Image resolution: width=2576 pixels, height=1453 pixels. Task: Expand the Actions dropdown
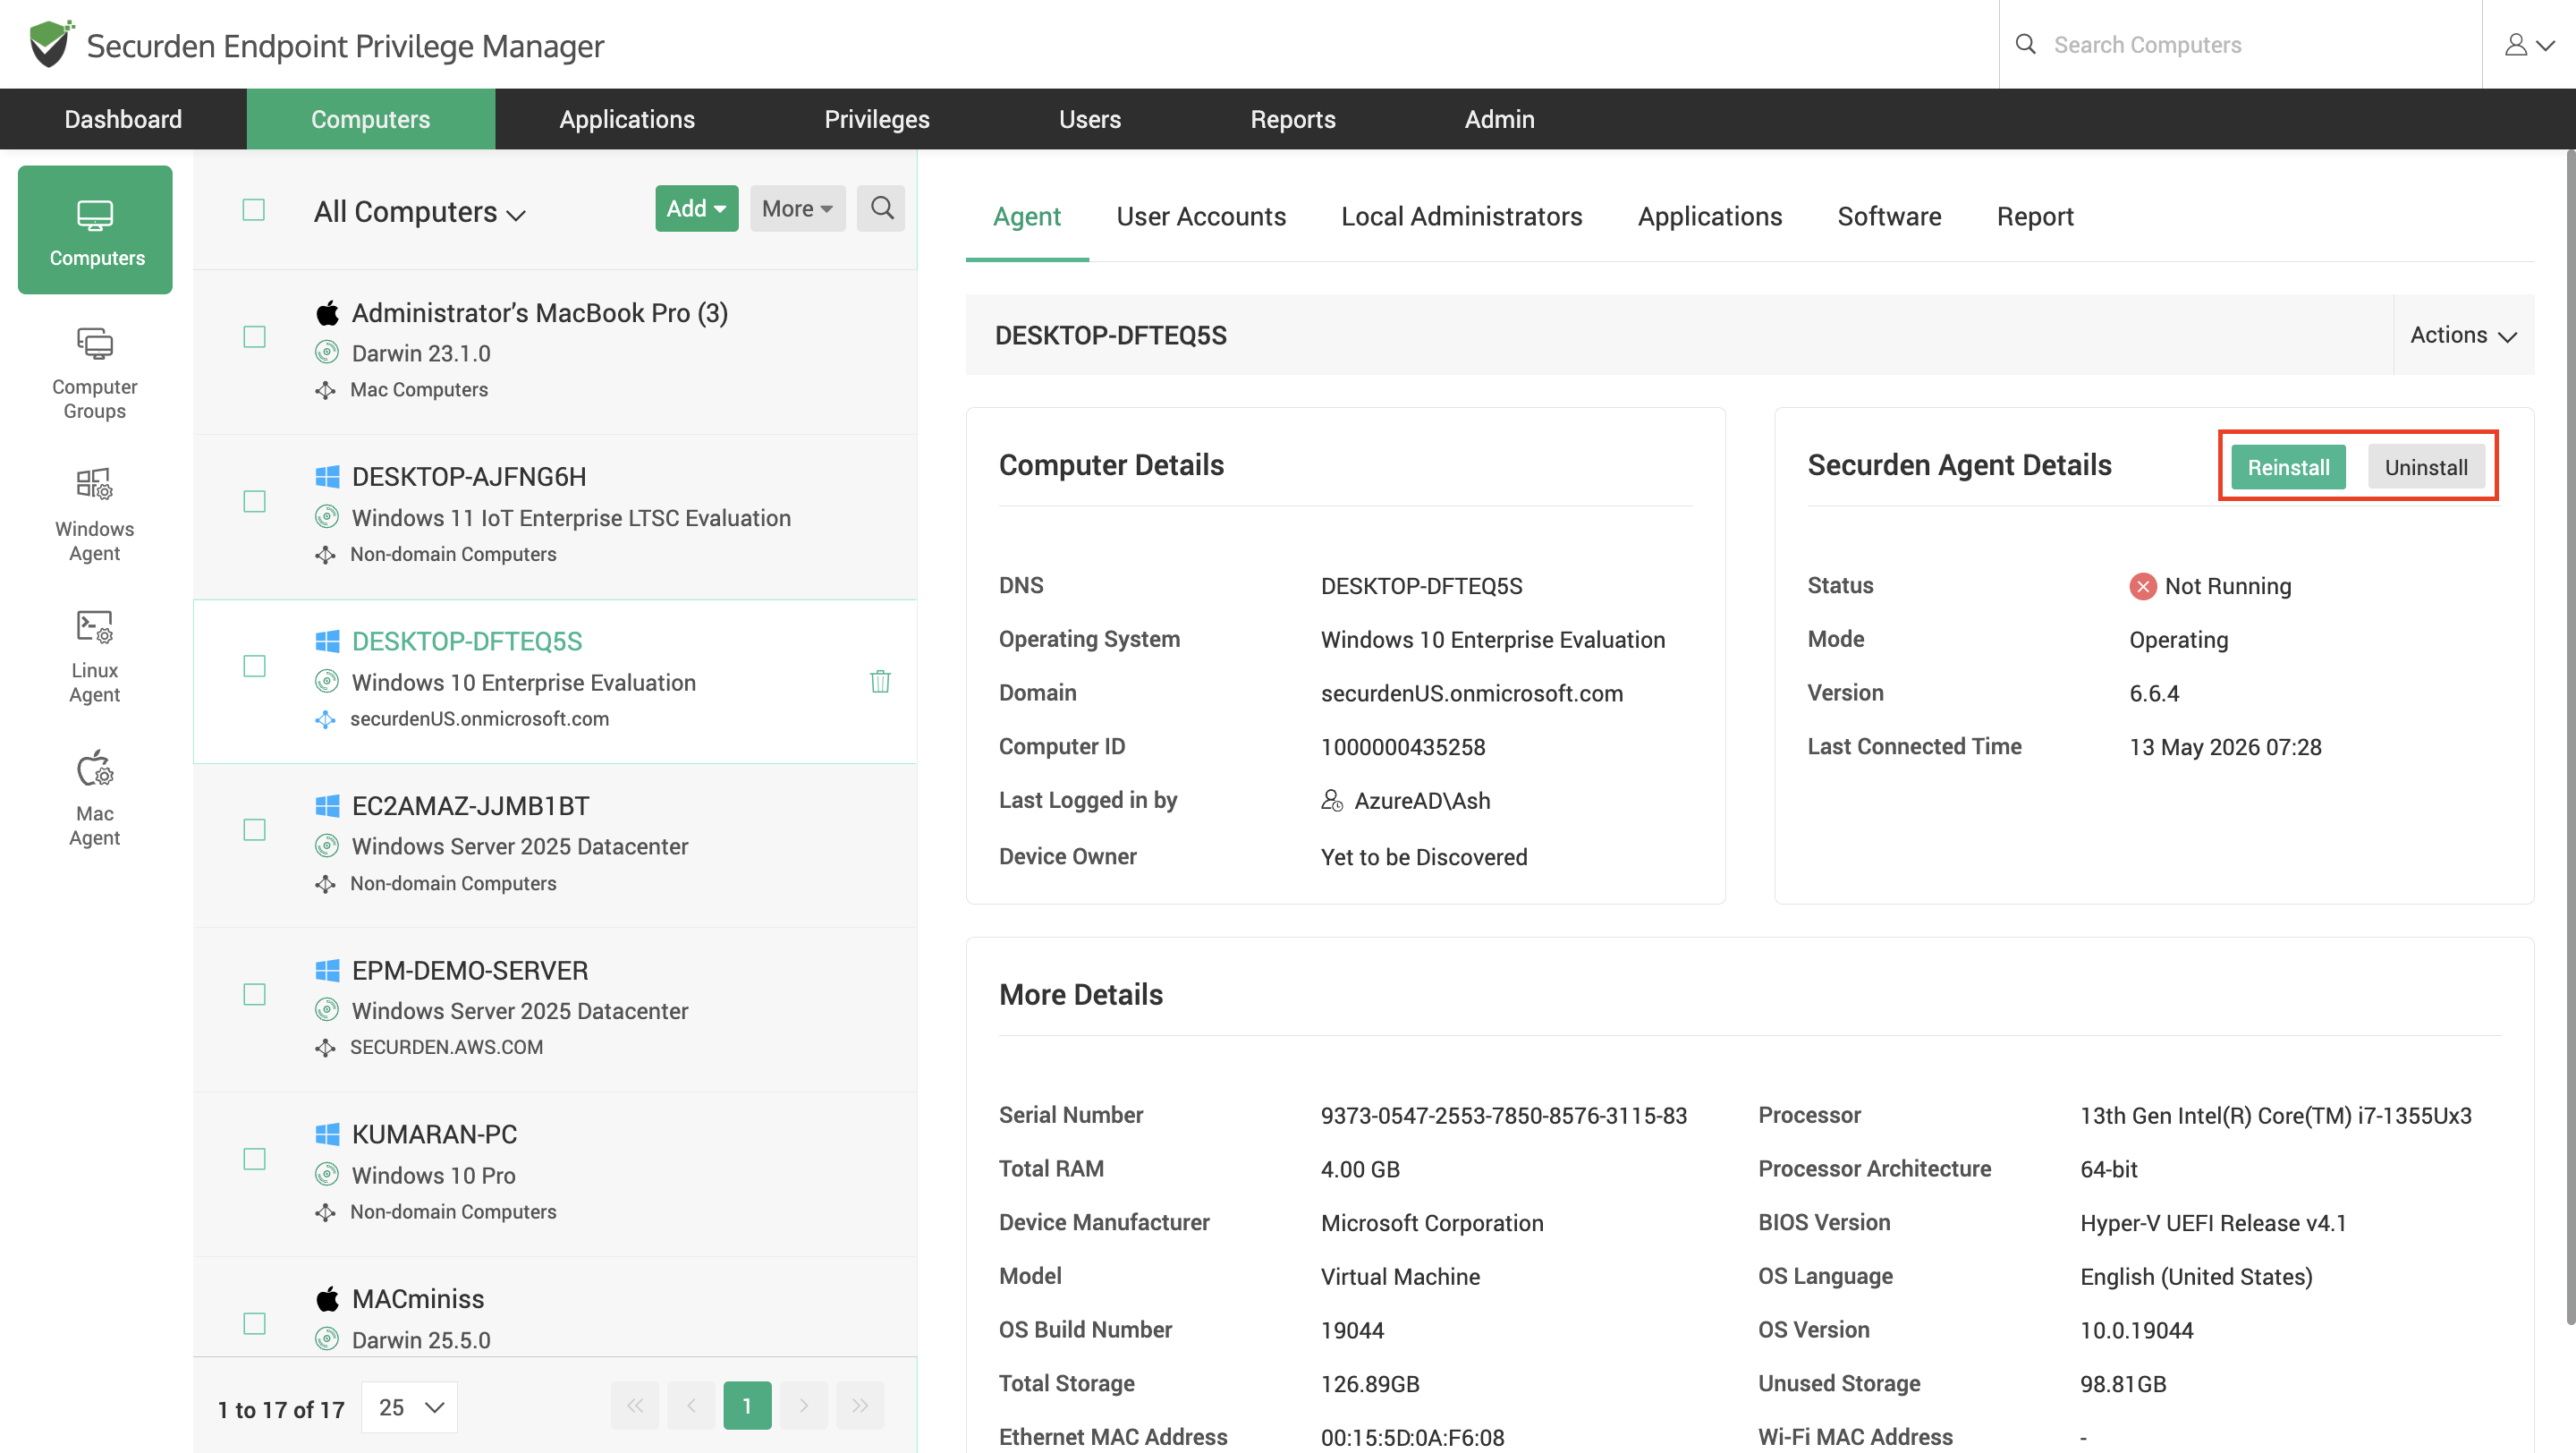[x=2463, y=335]
